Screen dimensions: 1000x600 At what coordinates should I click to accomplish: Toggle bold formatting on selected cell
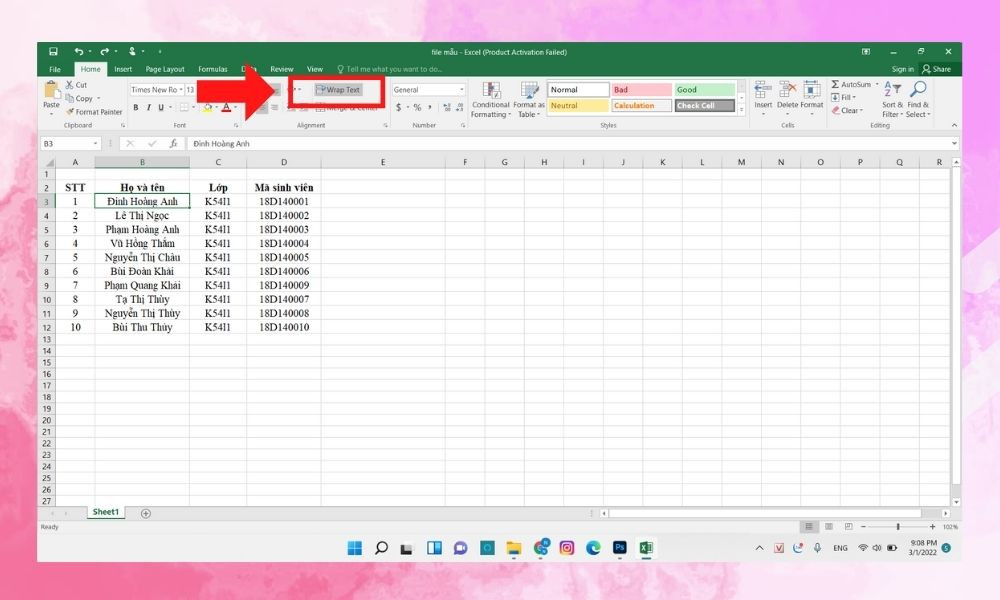136,107
